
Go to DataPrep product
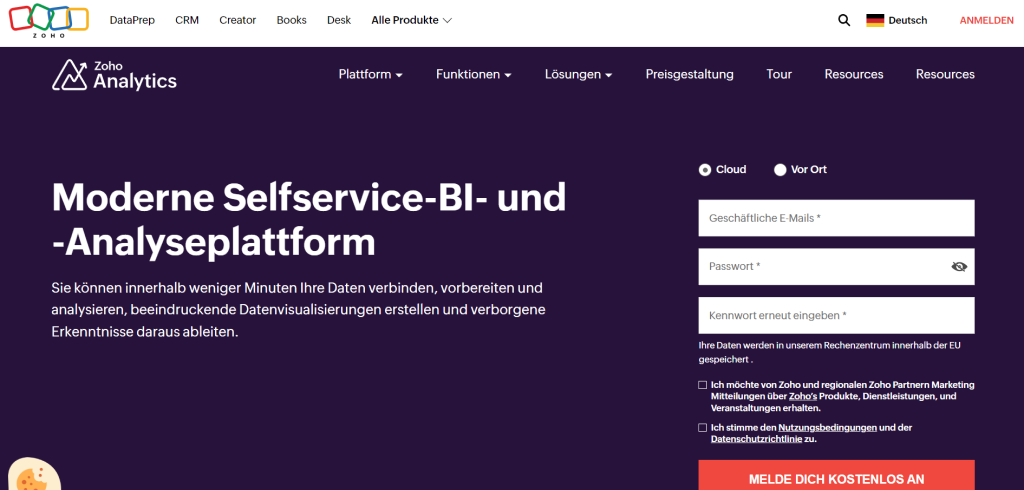click(x=132, y=20)
